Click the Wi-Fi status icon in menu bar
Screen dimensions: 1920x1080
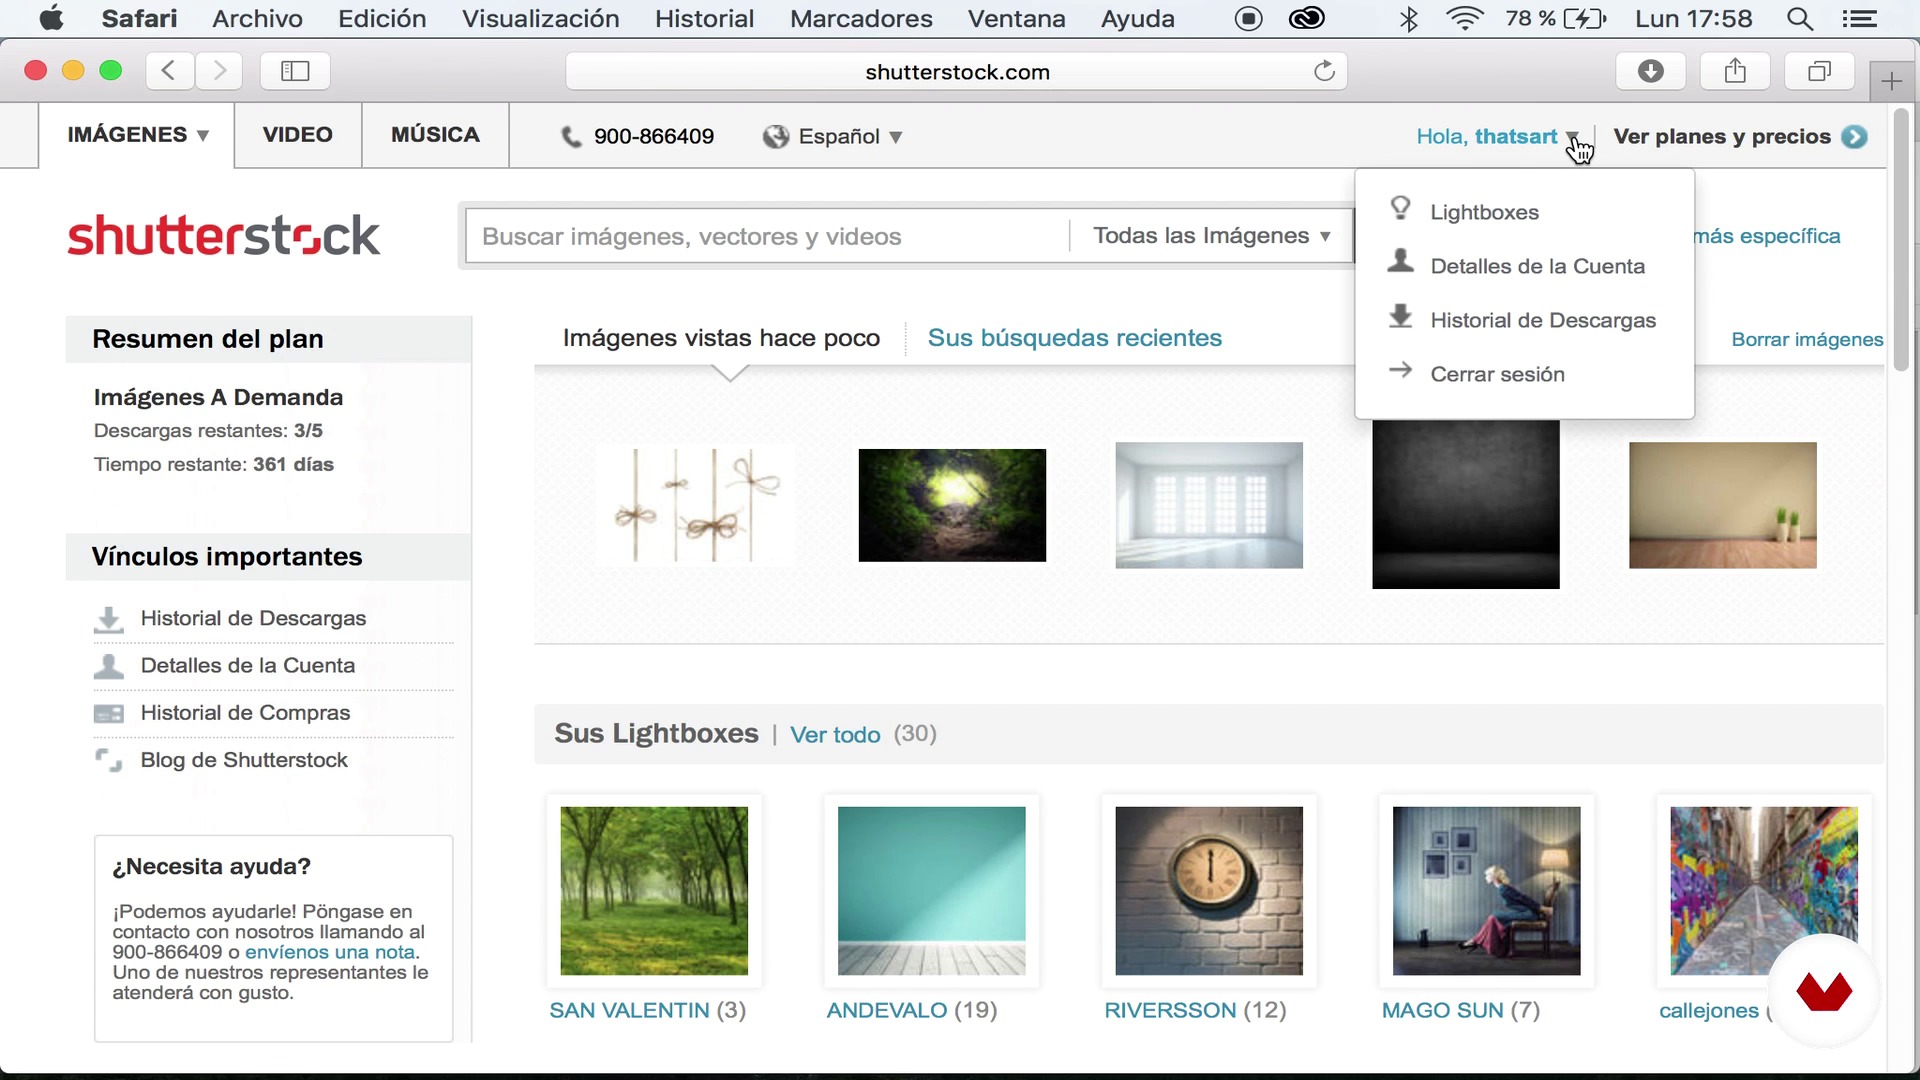1464,19
